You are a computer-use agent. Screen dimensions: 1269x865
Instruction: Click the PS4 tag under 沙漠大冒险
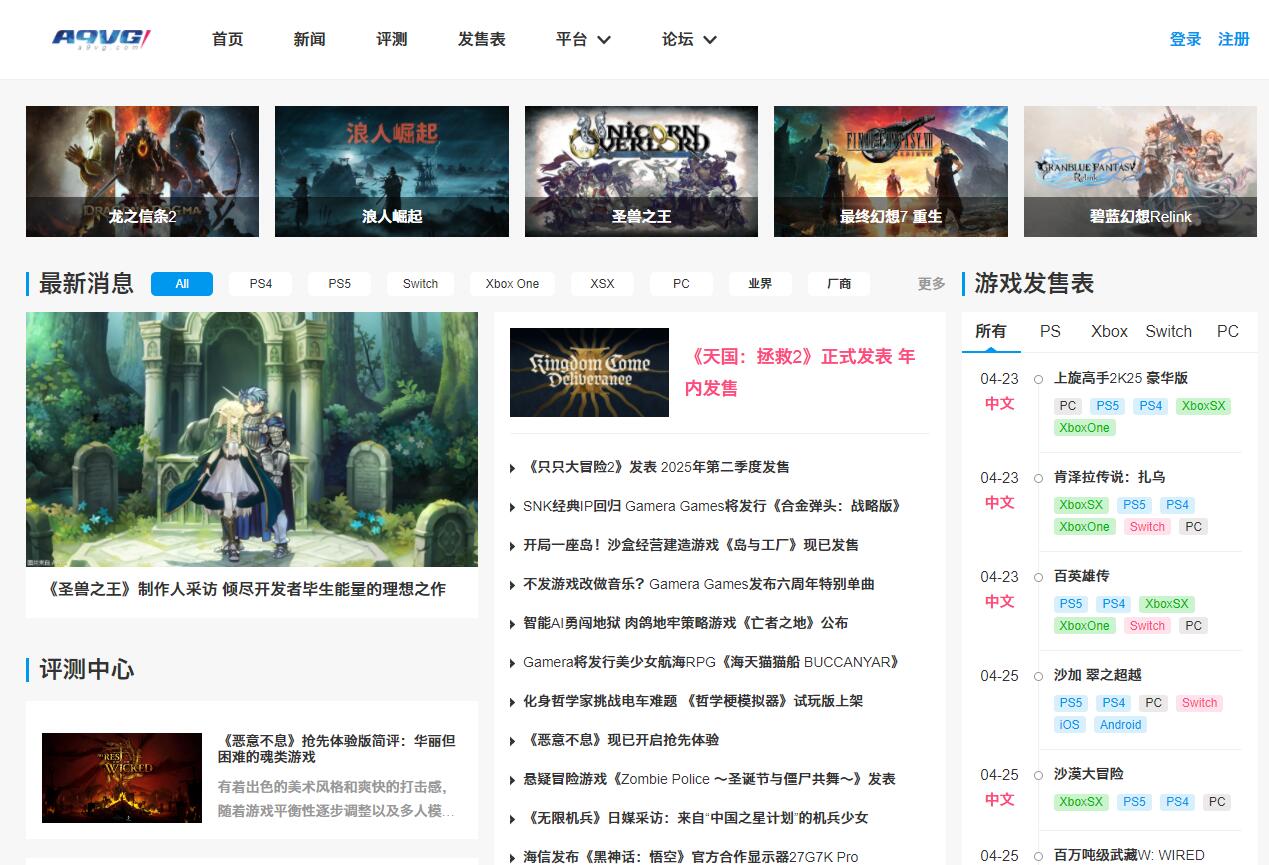click(1178, 802)
